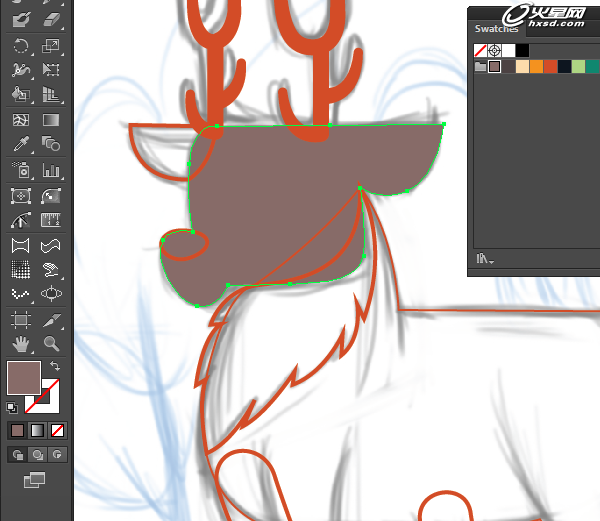This screenshot has width=600, height=521.
Task: Select the curved path arrow plugin tool
Action: [21, 220]
